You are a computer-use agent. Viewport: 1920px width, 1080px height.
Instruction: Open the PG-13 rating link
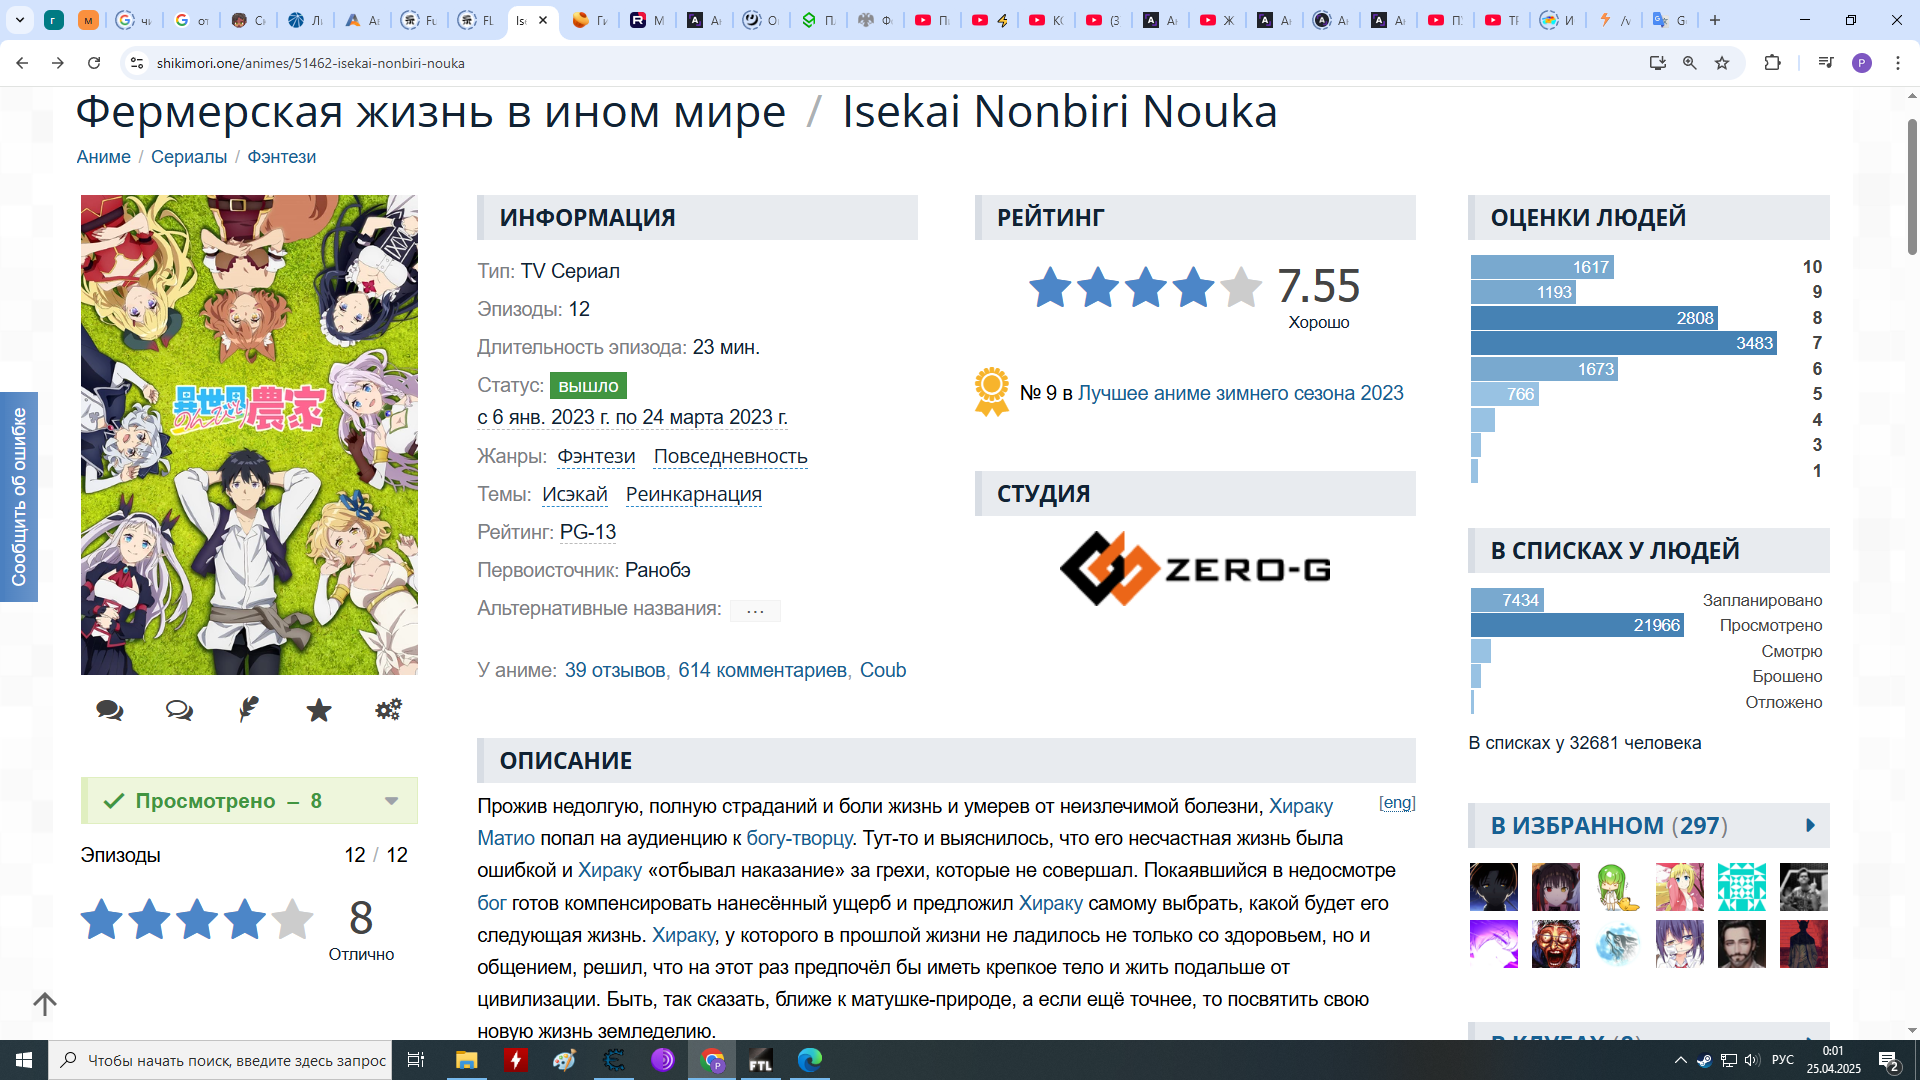tap(588, 533)
